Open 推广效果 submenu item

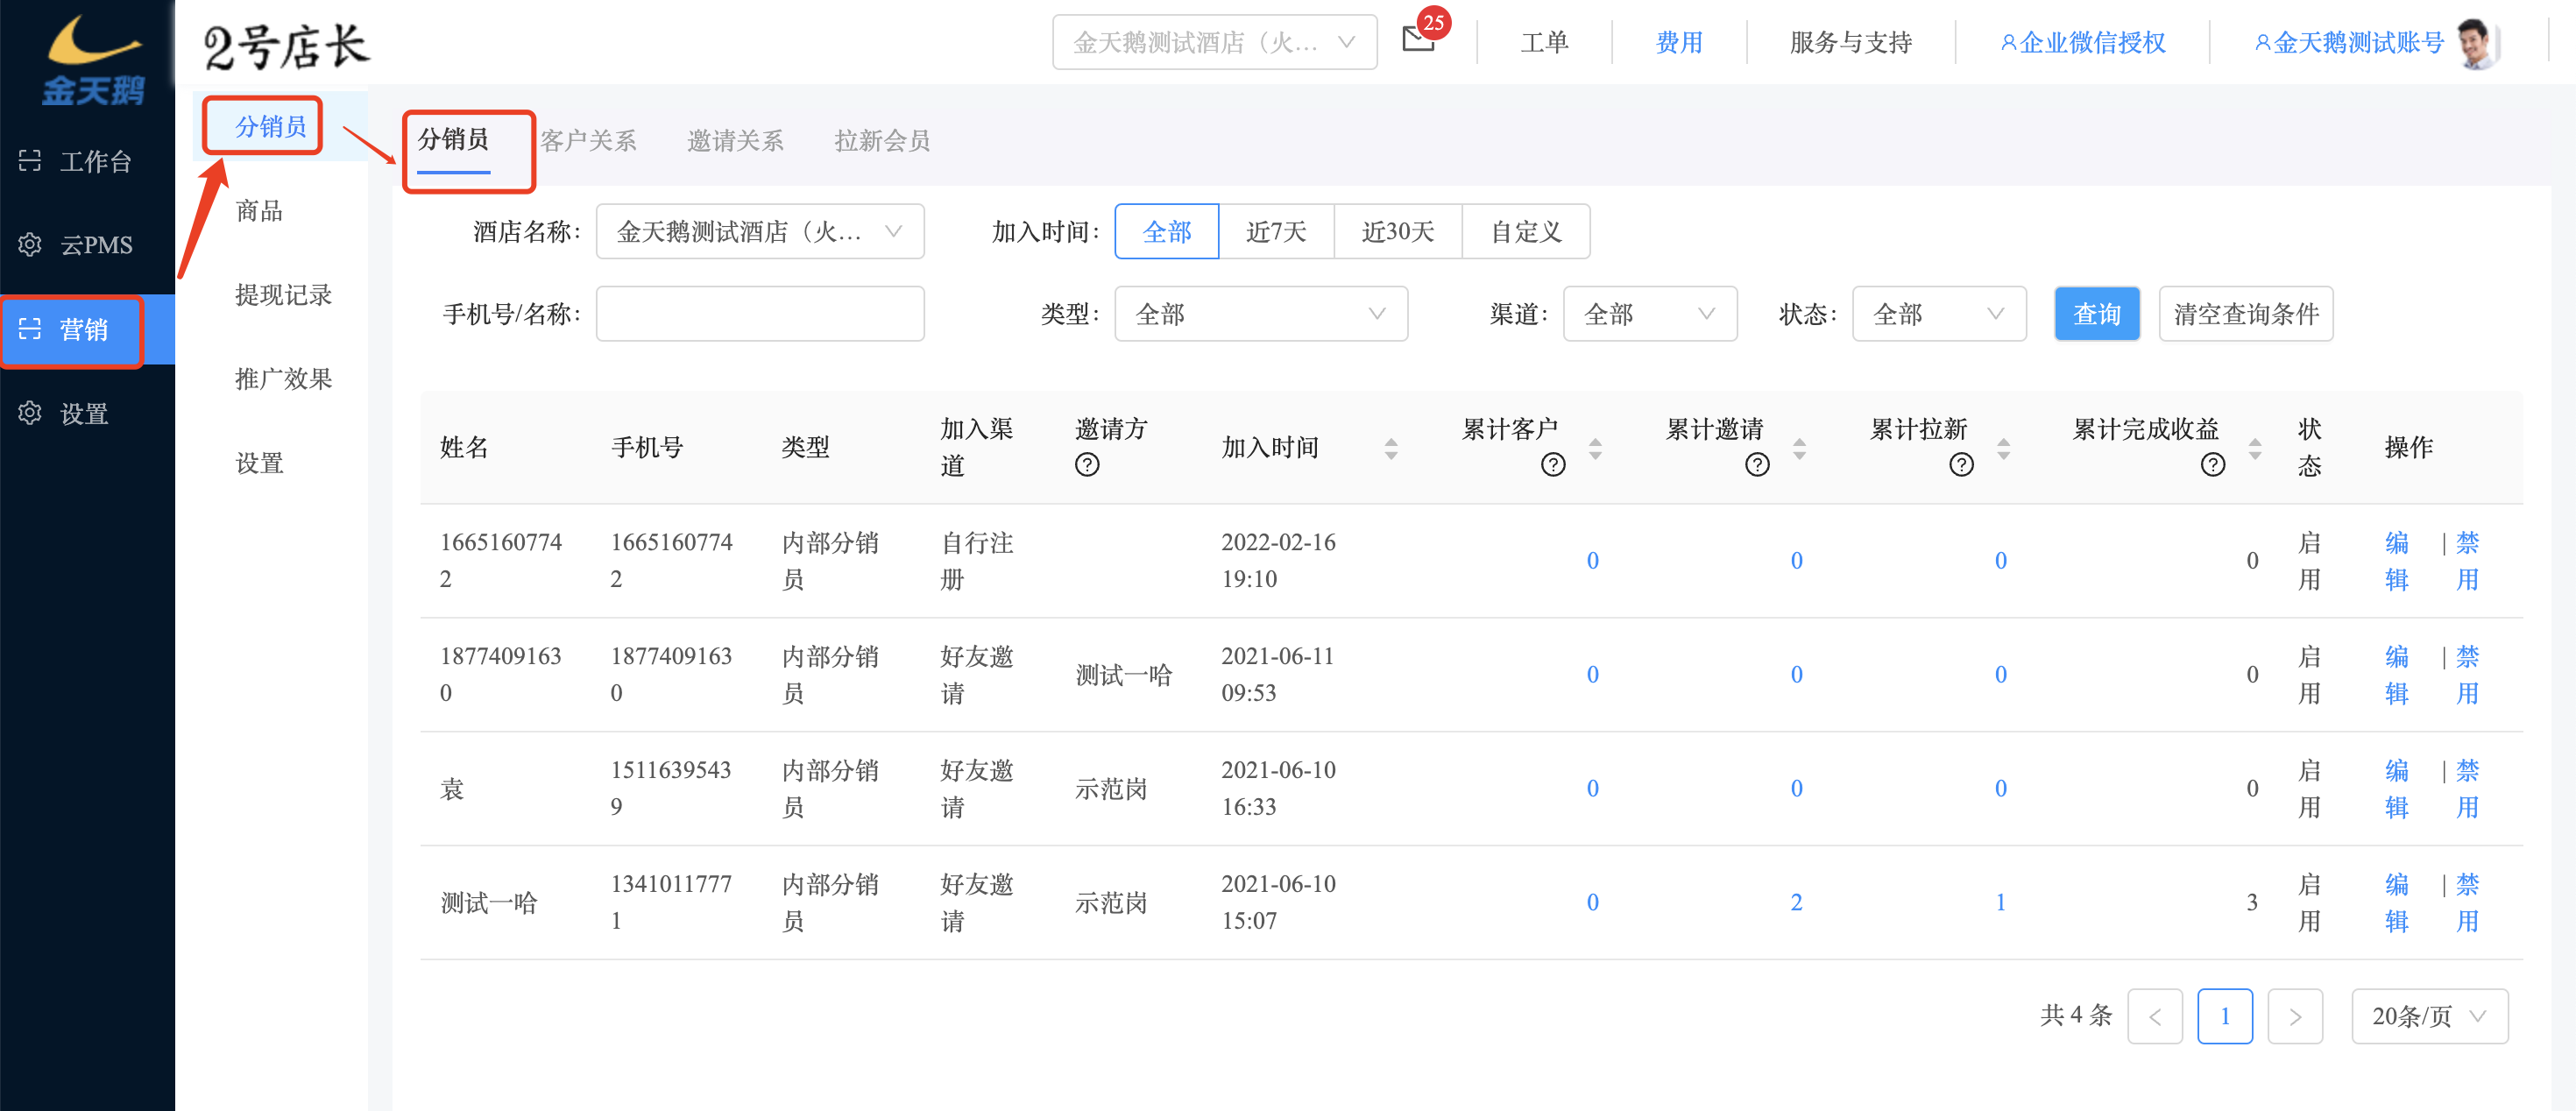tap(283, 379)
